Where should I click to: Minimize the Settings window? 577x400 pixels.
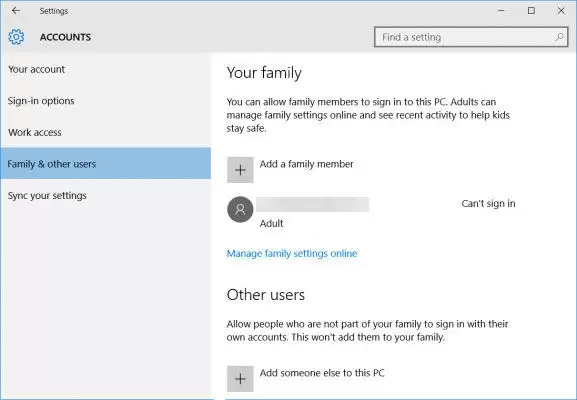(501, 11)
